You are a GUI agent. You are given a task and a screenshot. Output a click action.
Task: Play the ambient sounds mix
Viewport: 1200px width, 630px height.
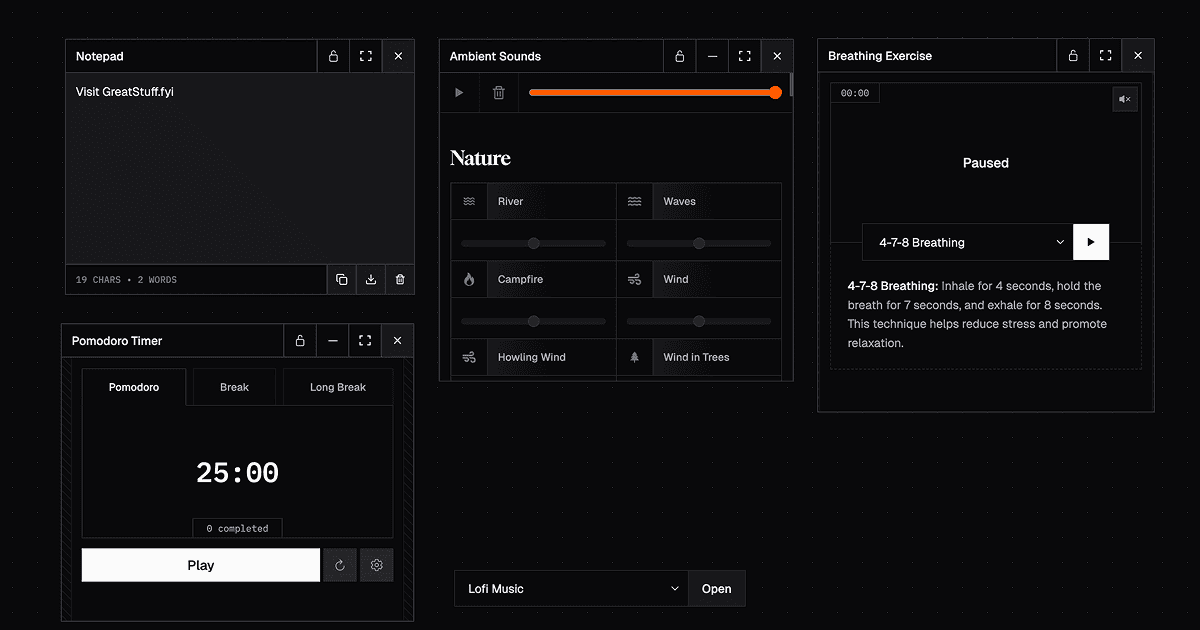pyautogui.click(x=459, y=92)
